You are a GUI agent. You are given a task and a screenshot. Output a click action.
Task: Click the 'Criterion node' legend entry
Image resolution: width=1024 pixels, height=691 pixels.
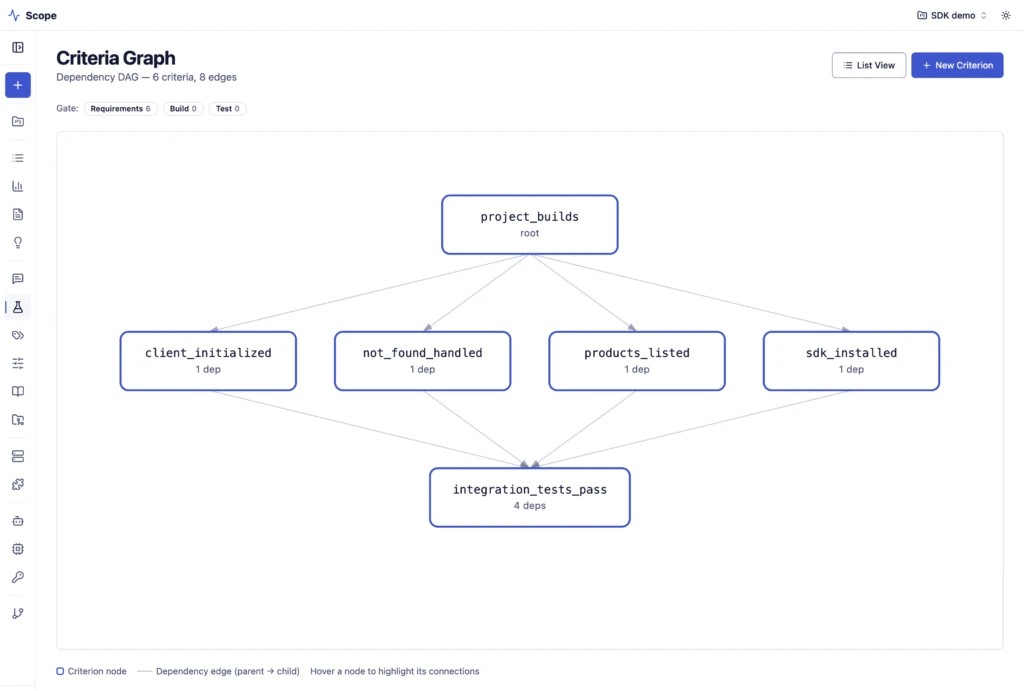pos(91,671)
